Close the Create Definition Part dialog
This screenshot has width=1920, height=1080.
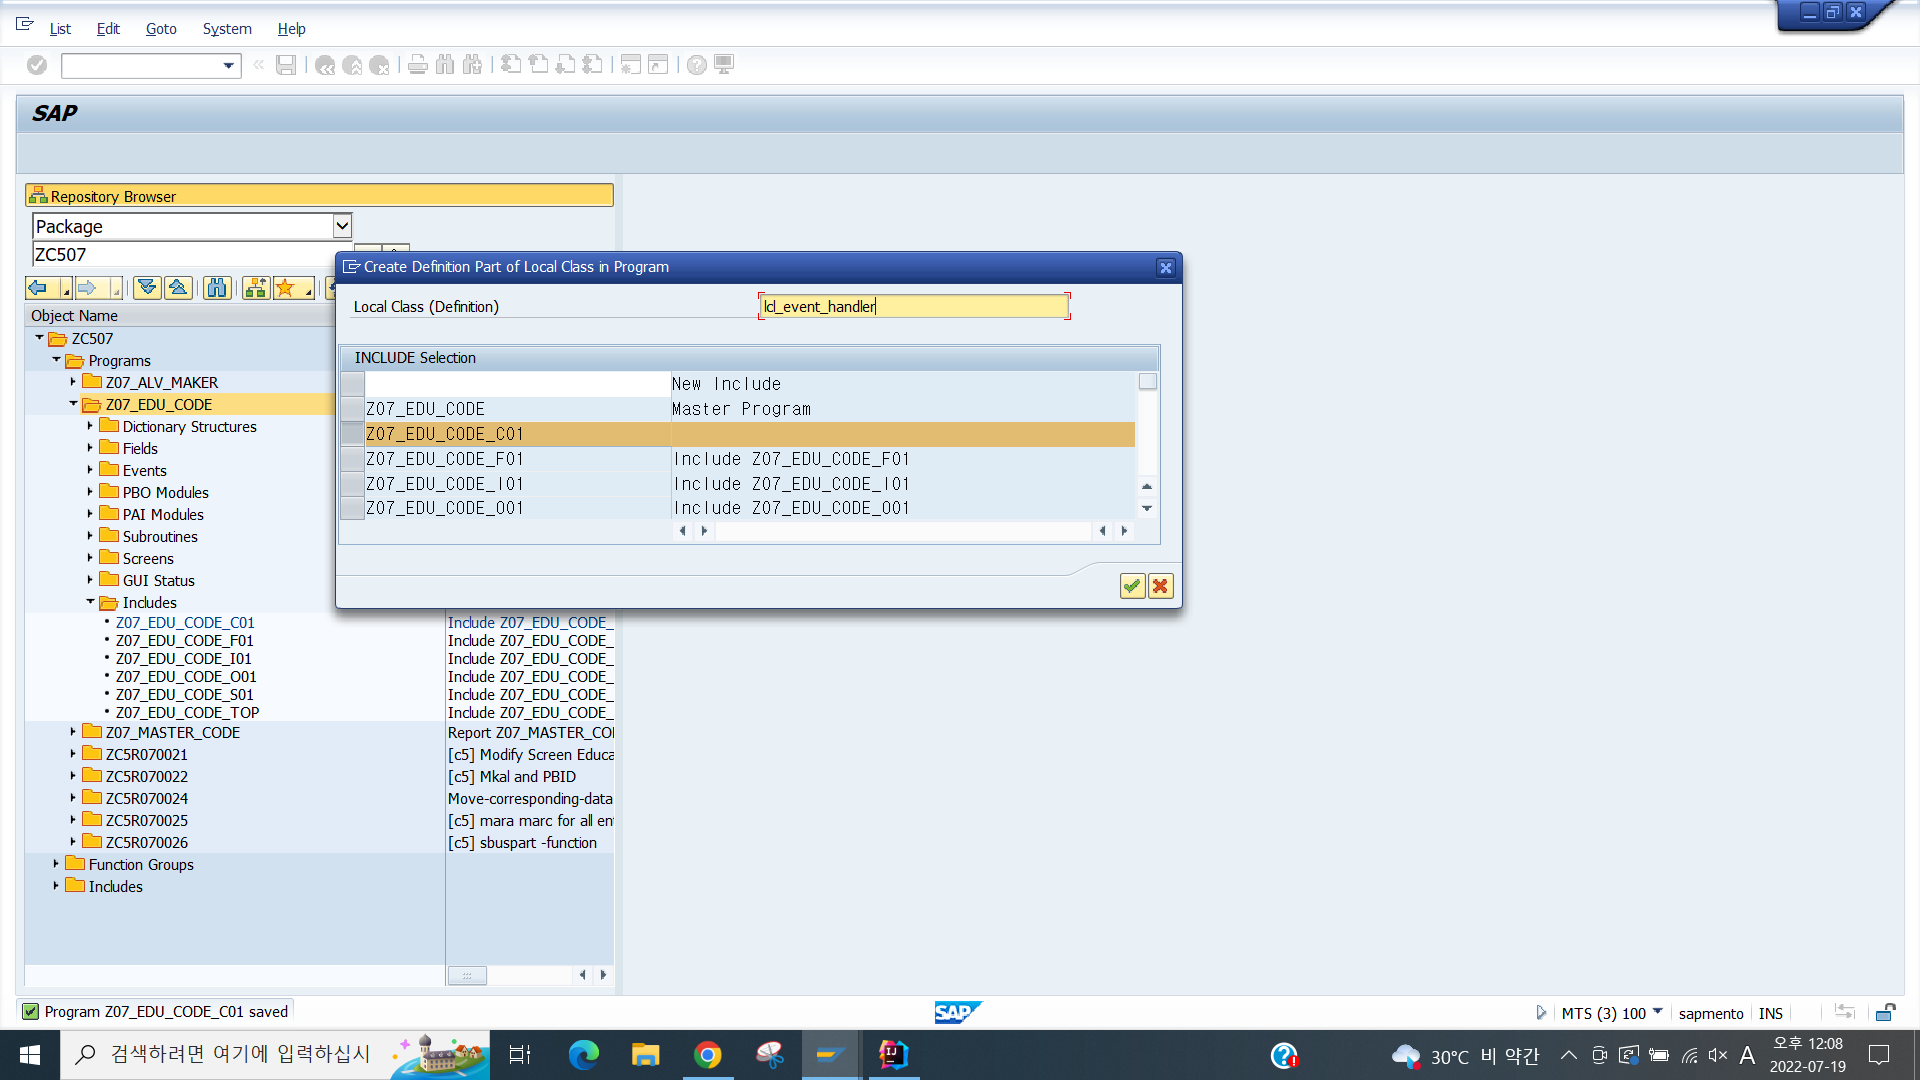(1165, 267)
